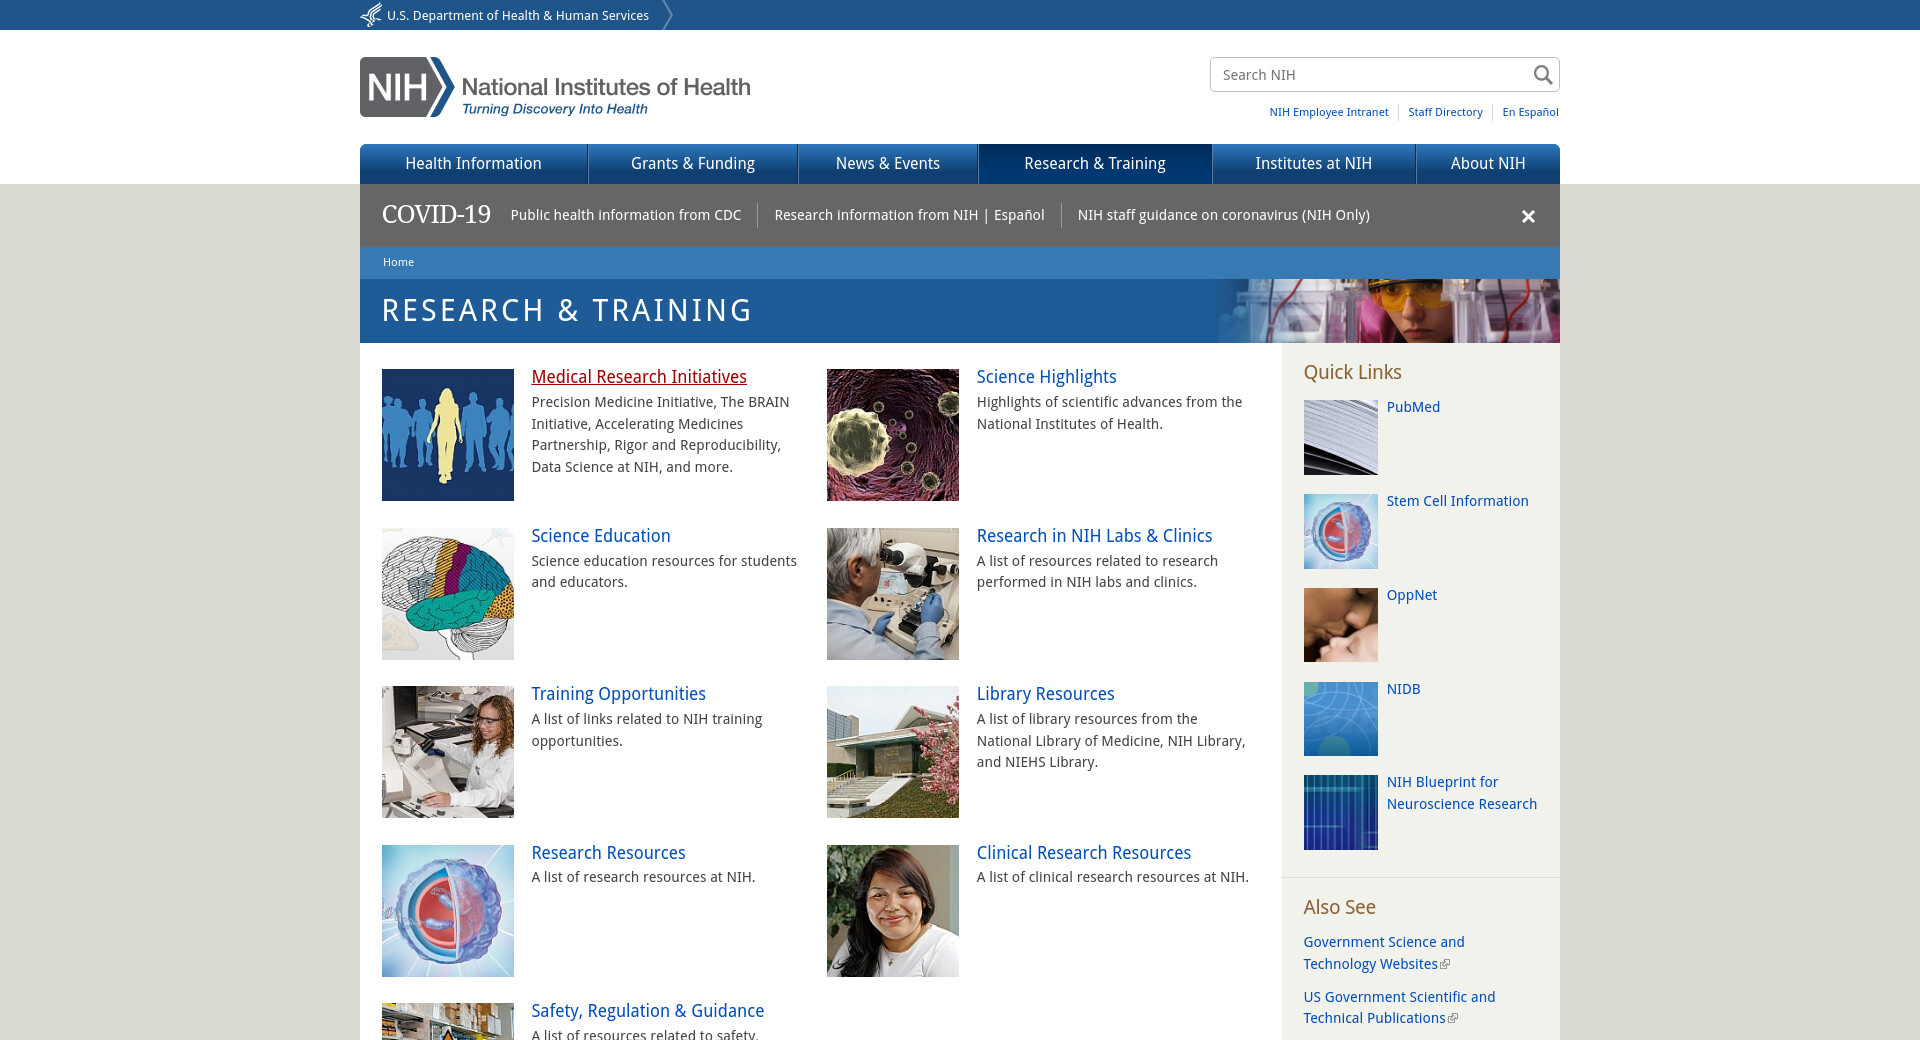Click the Library Resources building photo

click(x=892, y=752)
